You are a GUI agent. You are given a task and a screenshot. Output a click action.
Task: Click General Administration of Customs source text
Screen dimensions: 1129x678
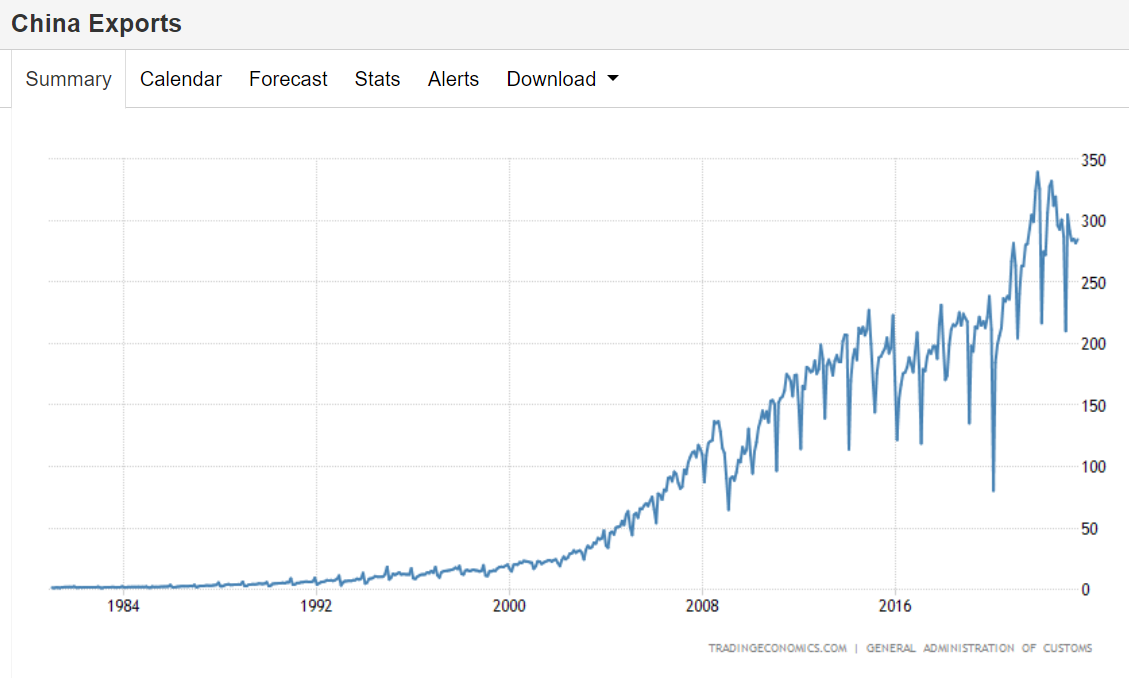[x=979, y=648]
